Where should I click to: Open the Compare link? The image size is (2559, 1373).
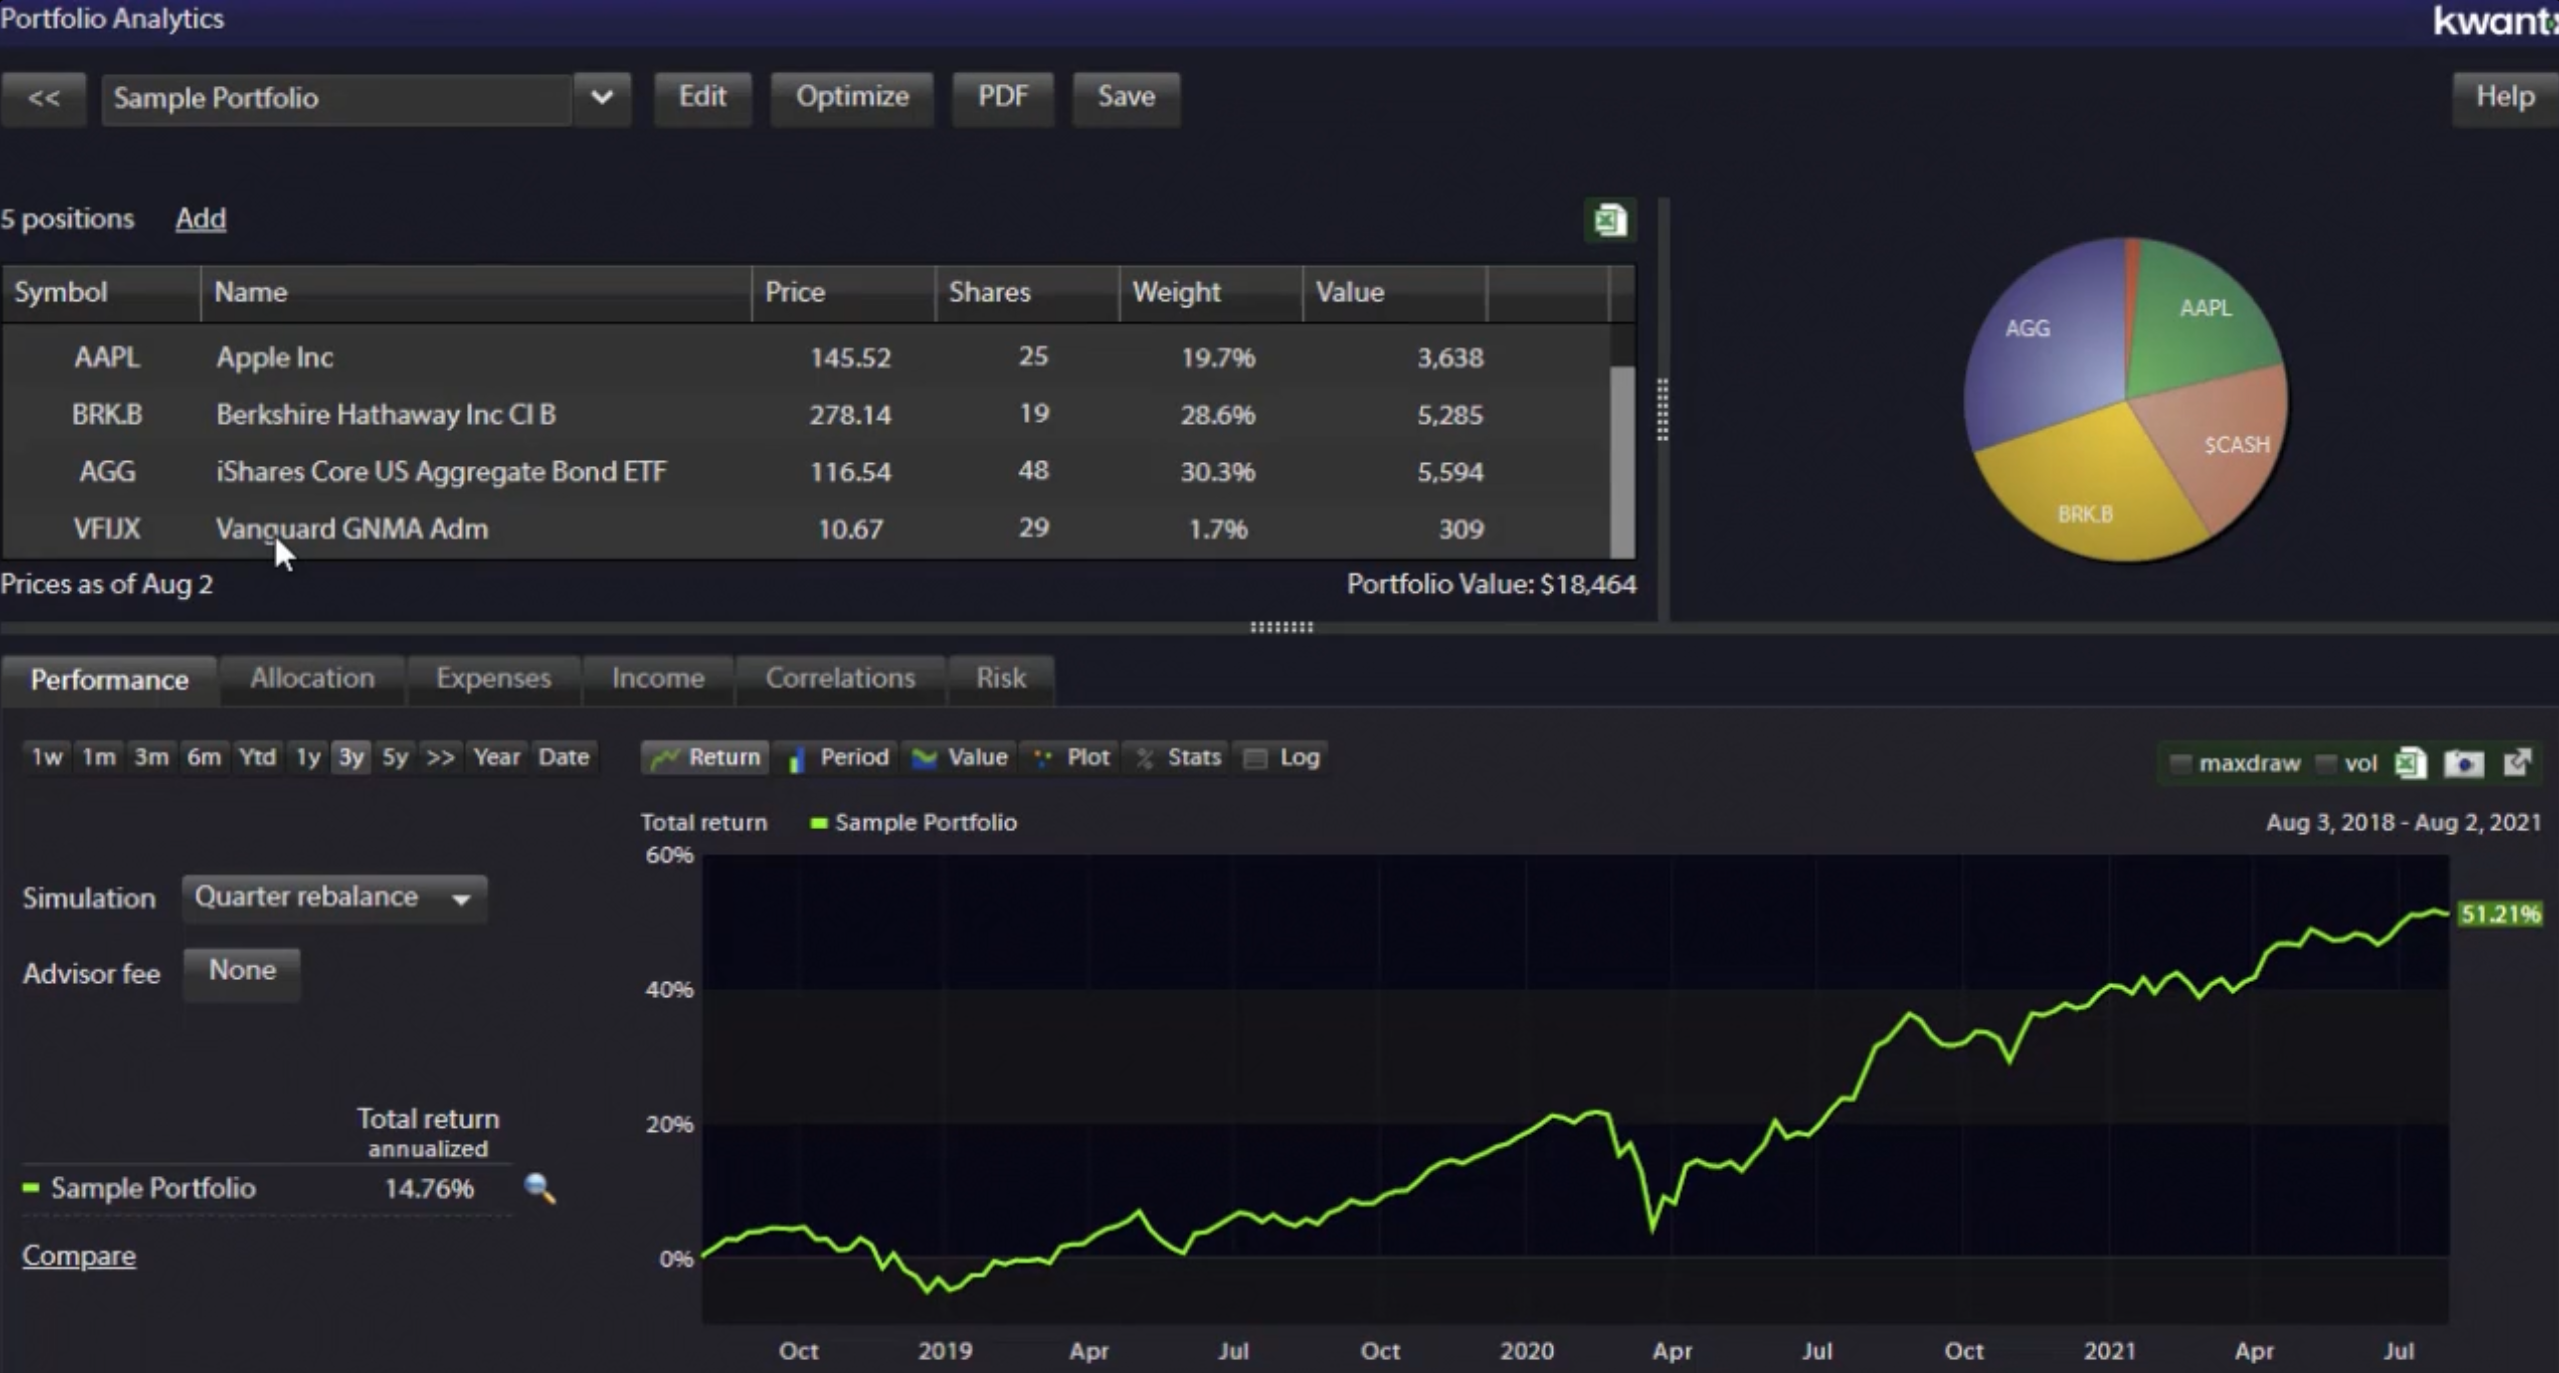click(78, 1255)
